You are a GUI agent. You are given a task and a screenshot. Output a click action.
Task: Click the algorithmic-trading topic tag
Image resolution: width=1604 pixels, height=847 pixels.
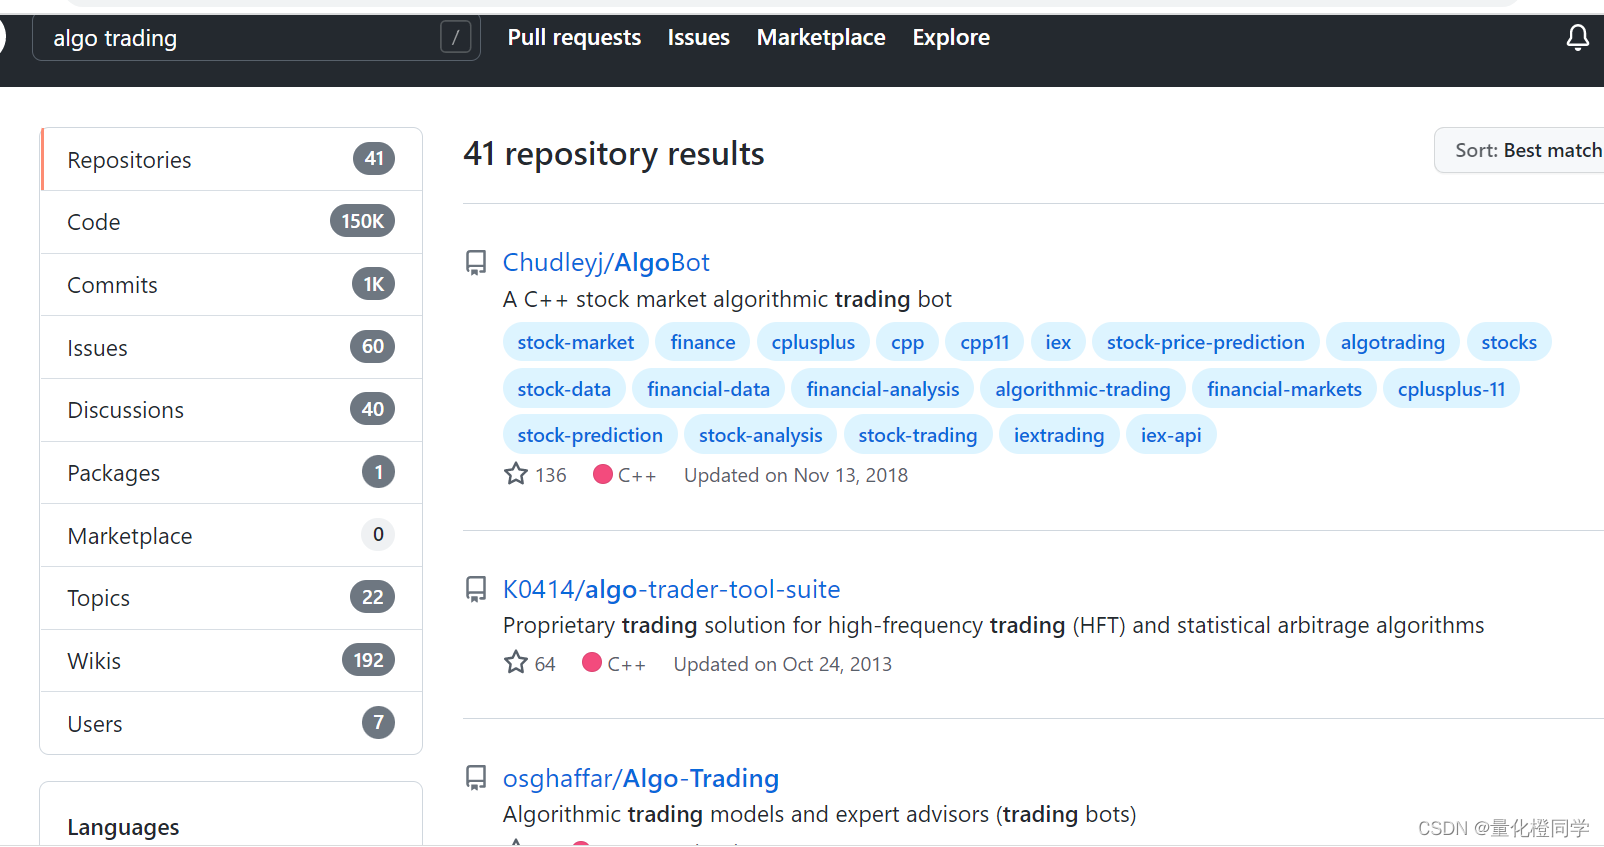click(x=1083, y=389)
